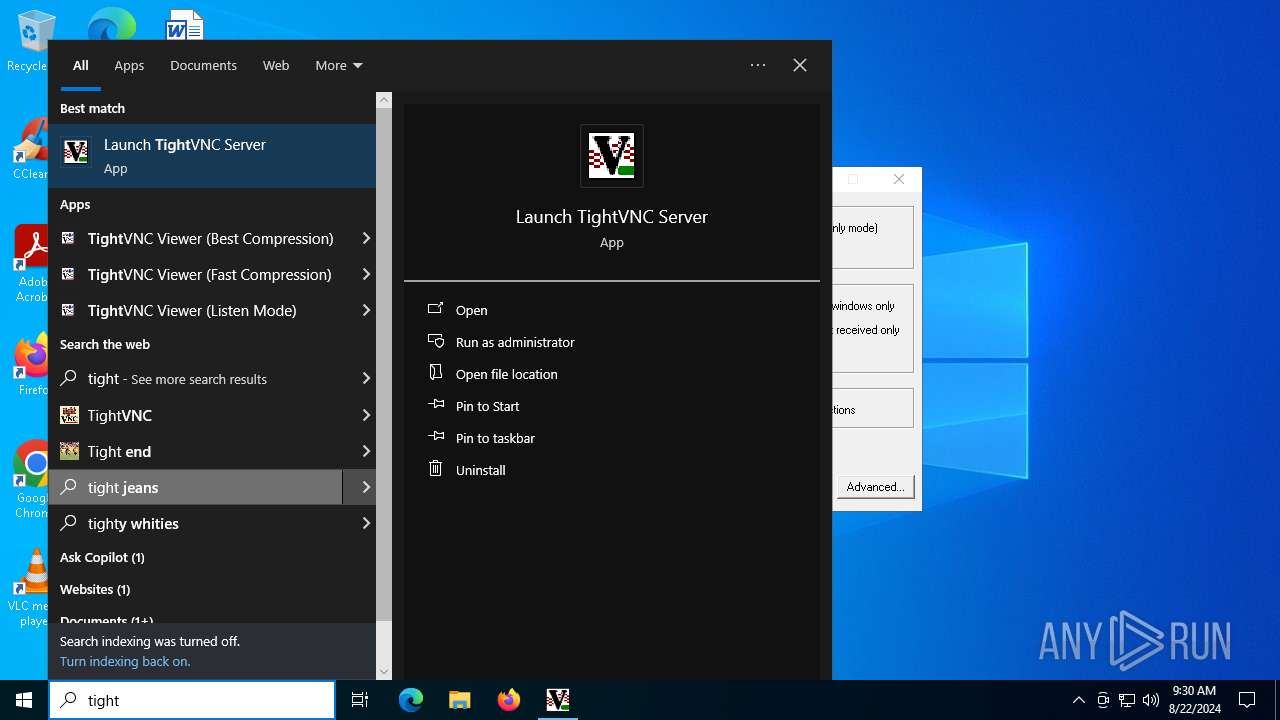Click the 'Ask Copilot (1)' section header
The width and height of the screenshot is (1280, 720).
(x=102, y=557)
